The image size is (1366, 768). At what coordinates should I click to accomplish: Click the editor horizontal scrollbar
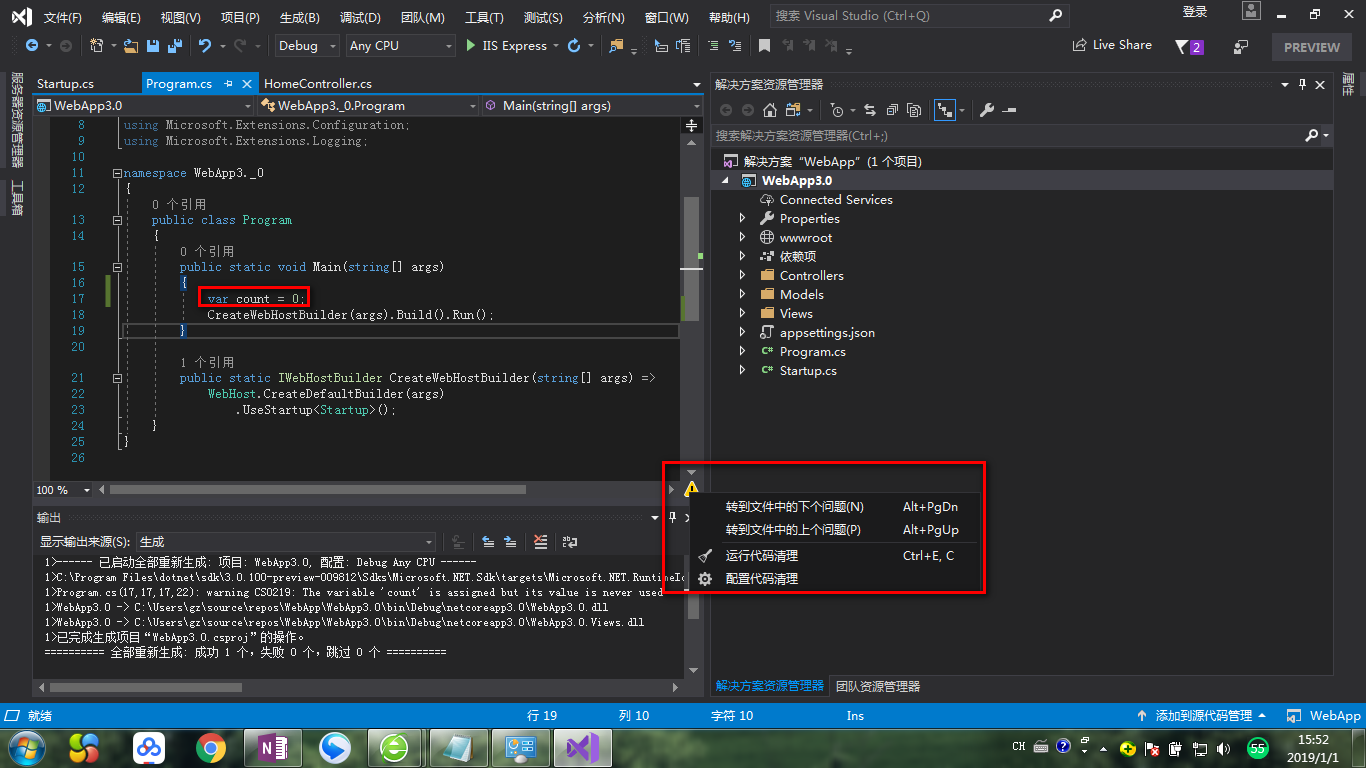[x=317, y=490]
